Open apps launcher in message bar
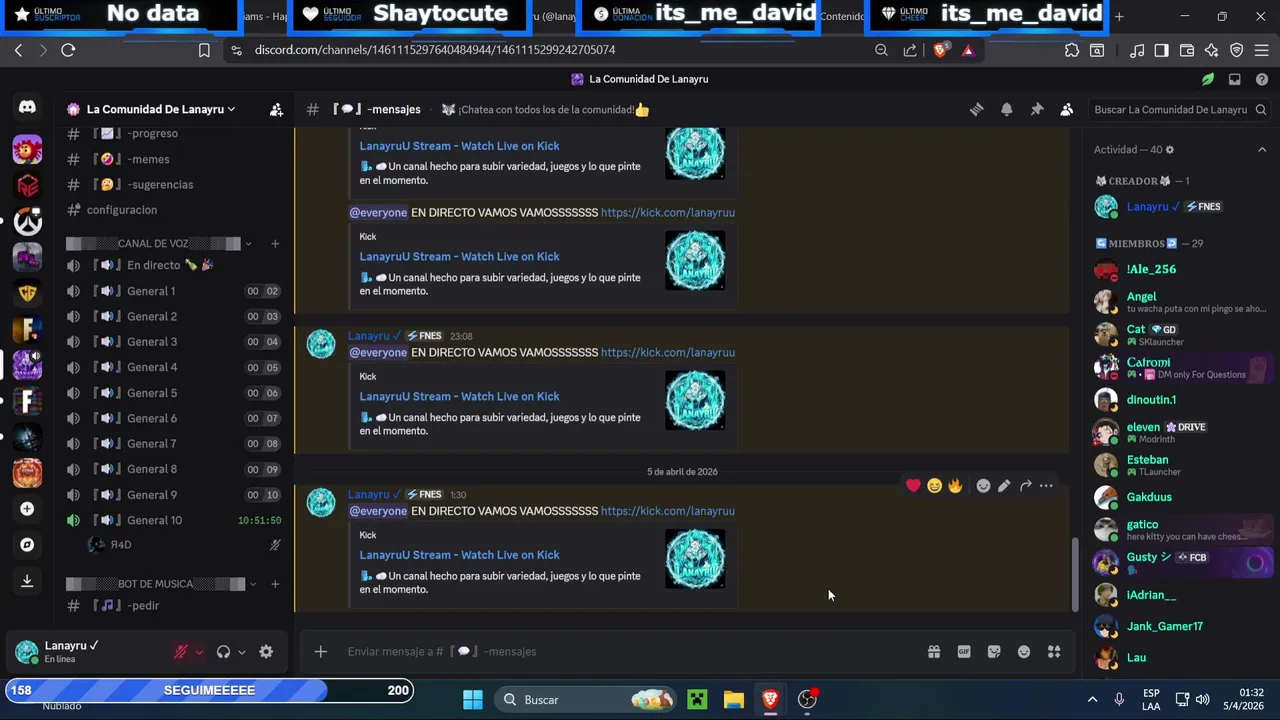This screenshot has width=1280, height=720. pos(1054,651)
